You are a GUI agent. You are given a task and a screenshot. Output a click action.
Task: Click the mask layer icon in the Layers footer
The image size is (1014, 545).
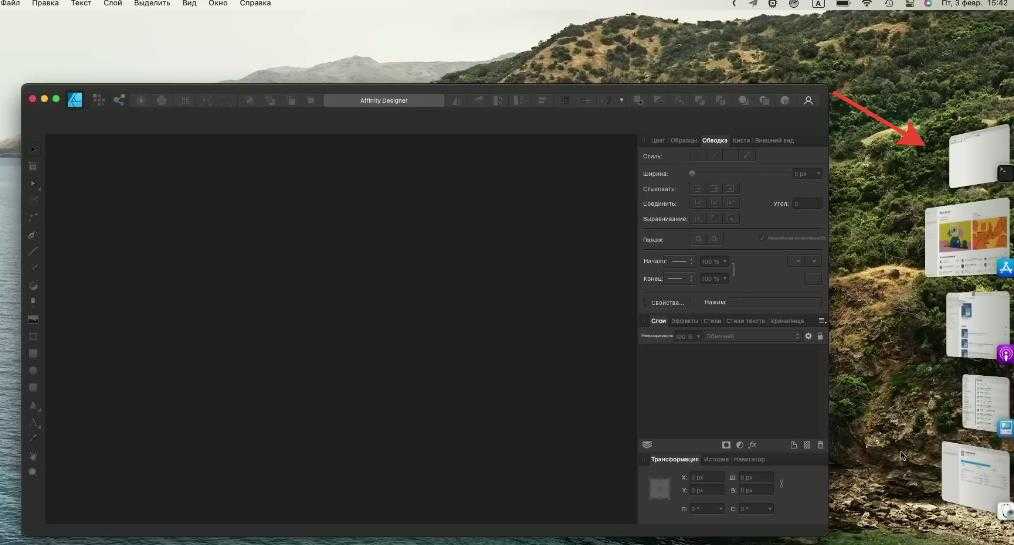[726, 444]
